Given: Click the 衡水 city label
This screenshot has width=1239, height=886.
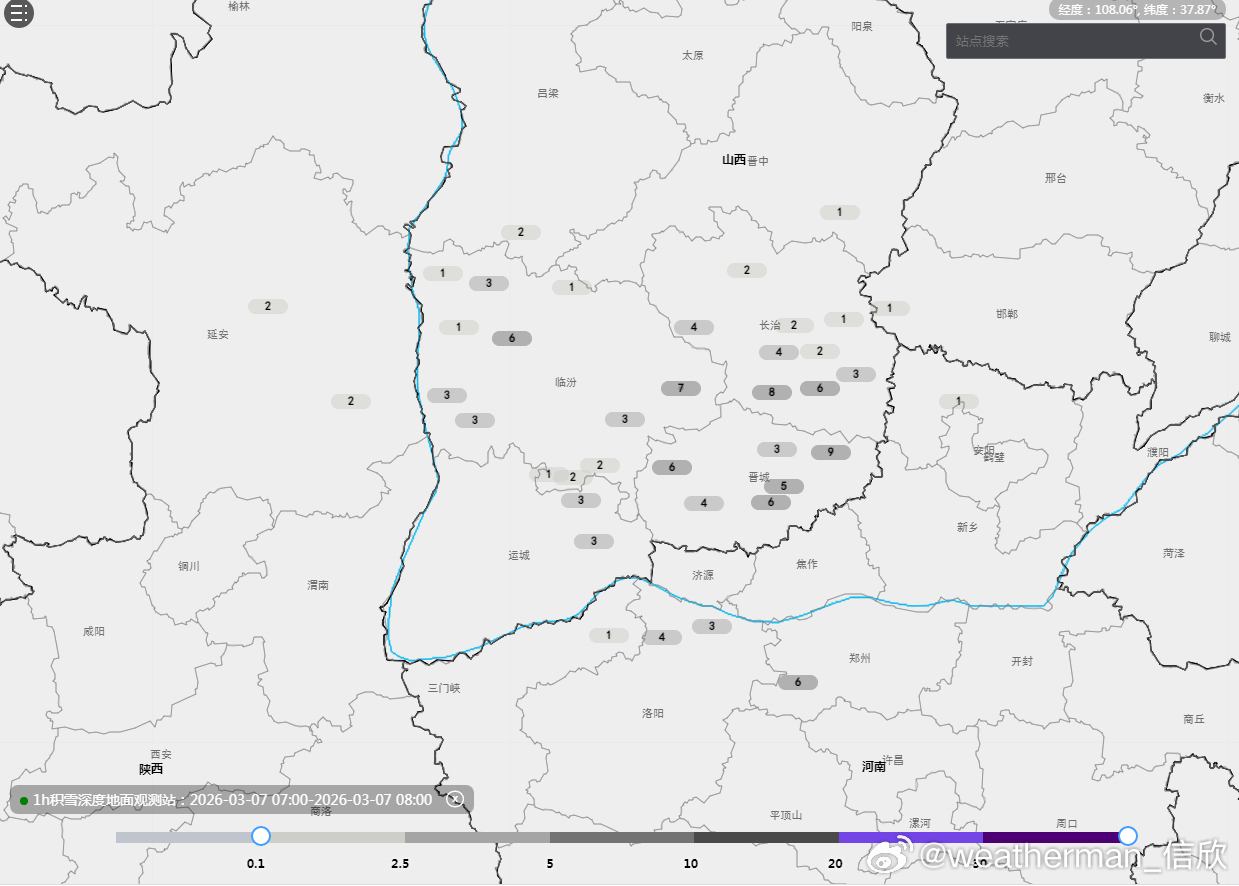Looking at the screenshot, I should [x=1214, y=98].
